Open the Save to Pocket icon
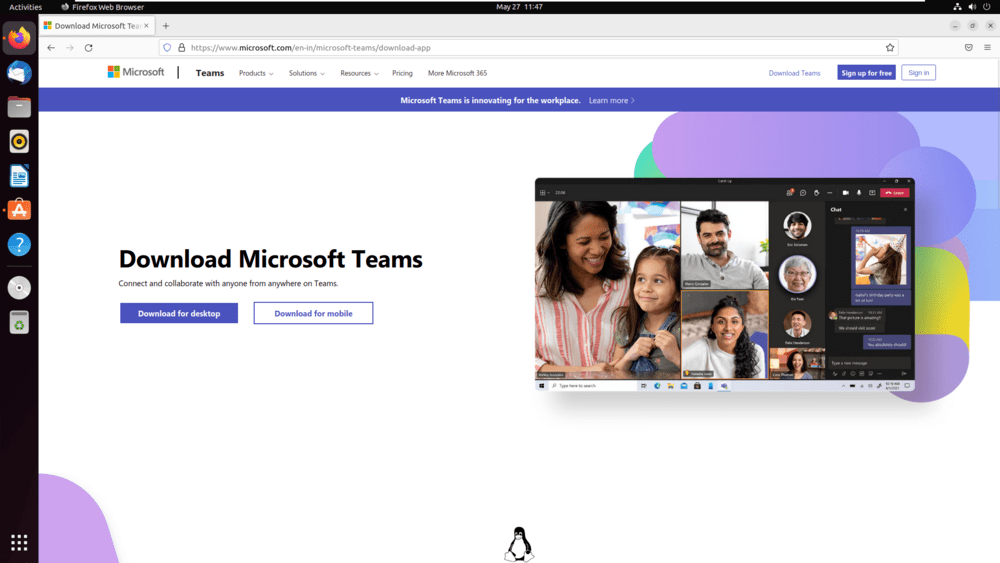Viewport: 1000px width, 563px height. [968, 48]
